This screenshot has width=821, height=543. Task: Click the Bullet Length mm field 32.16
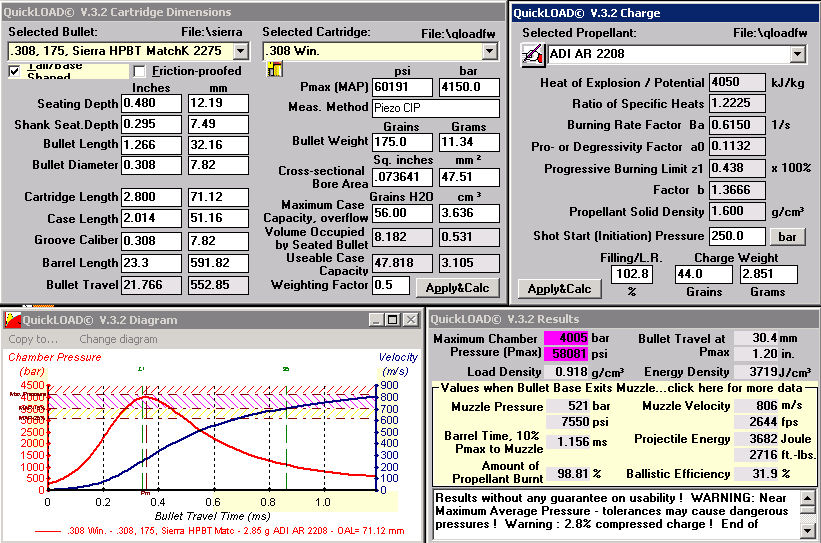pos(218,145)
